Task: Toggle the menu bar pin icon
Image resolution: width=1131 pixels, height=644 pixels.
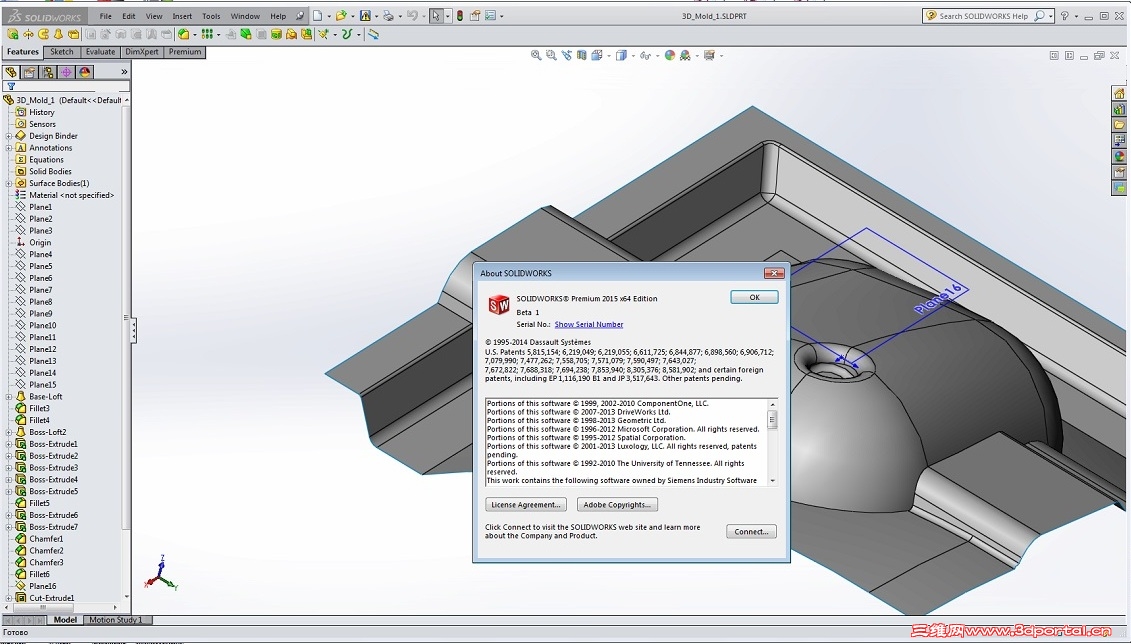Action: pos(300,16)
